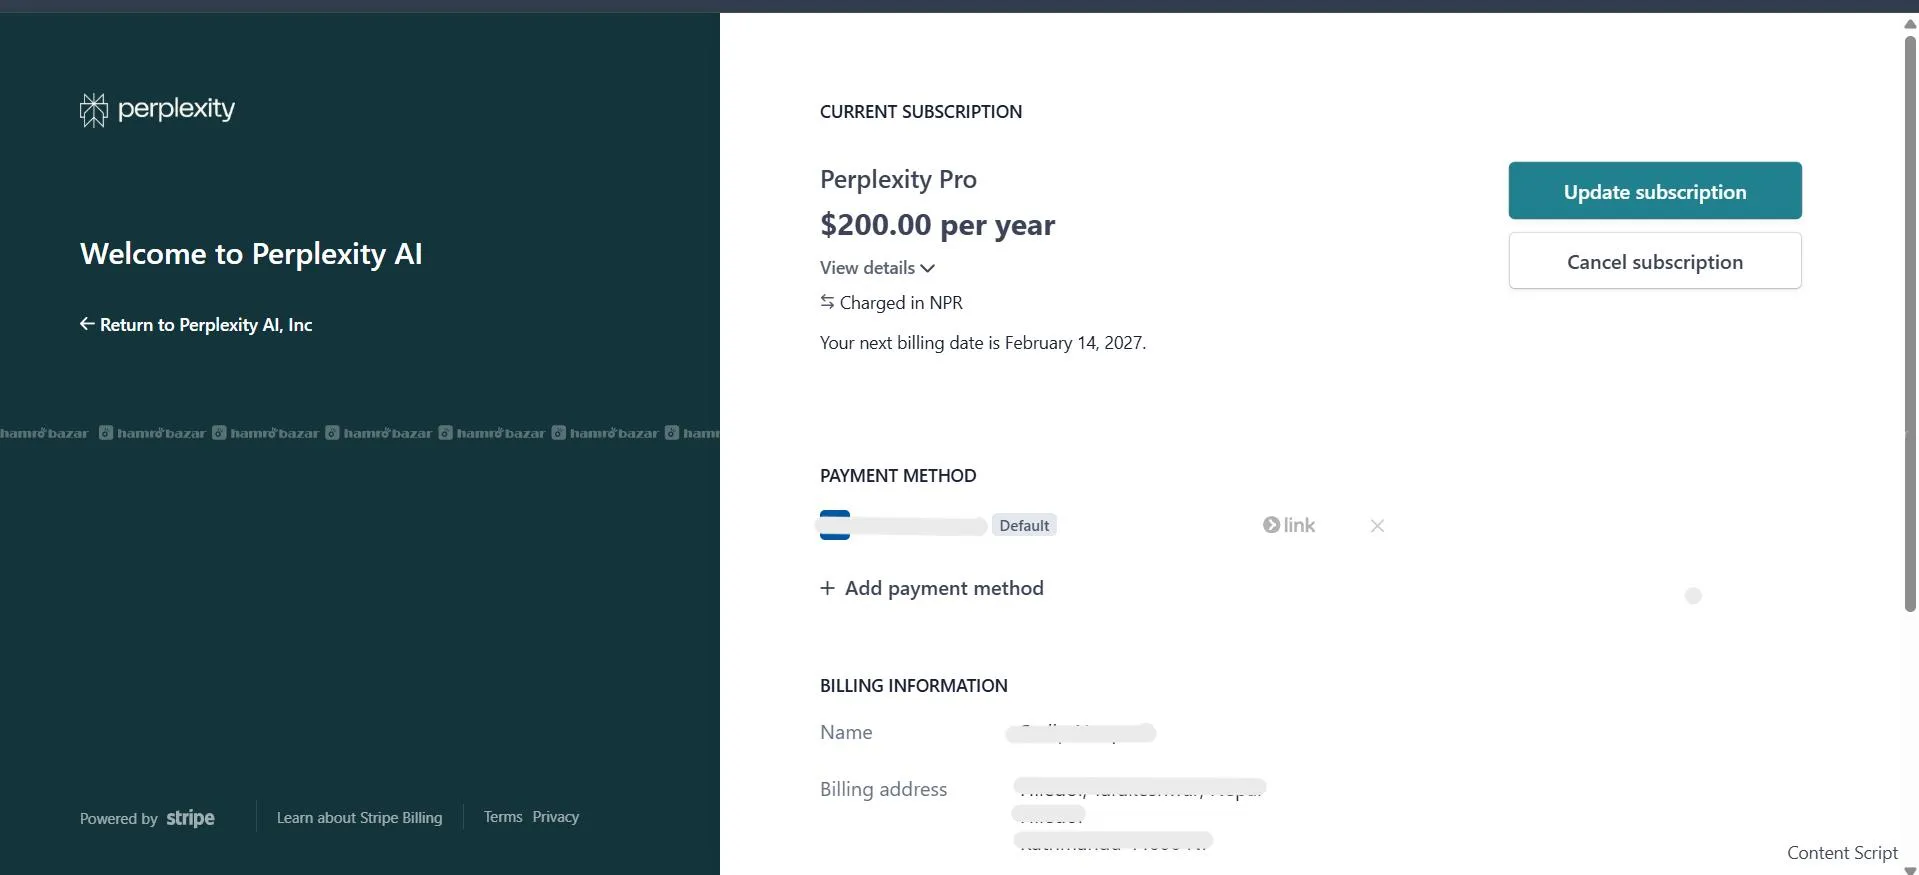Image resolution: width=1919 pixels, height=875 pixels.
Task: Open the Privacy link in footer
Action: tap(556, 817)
